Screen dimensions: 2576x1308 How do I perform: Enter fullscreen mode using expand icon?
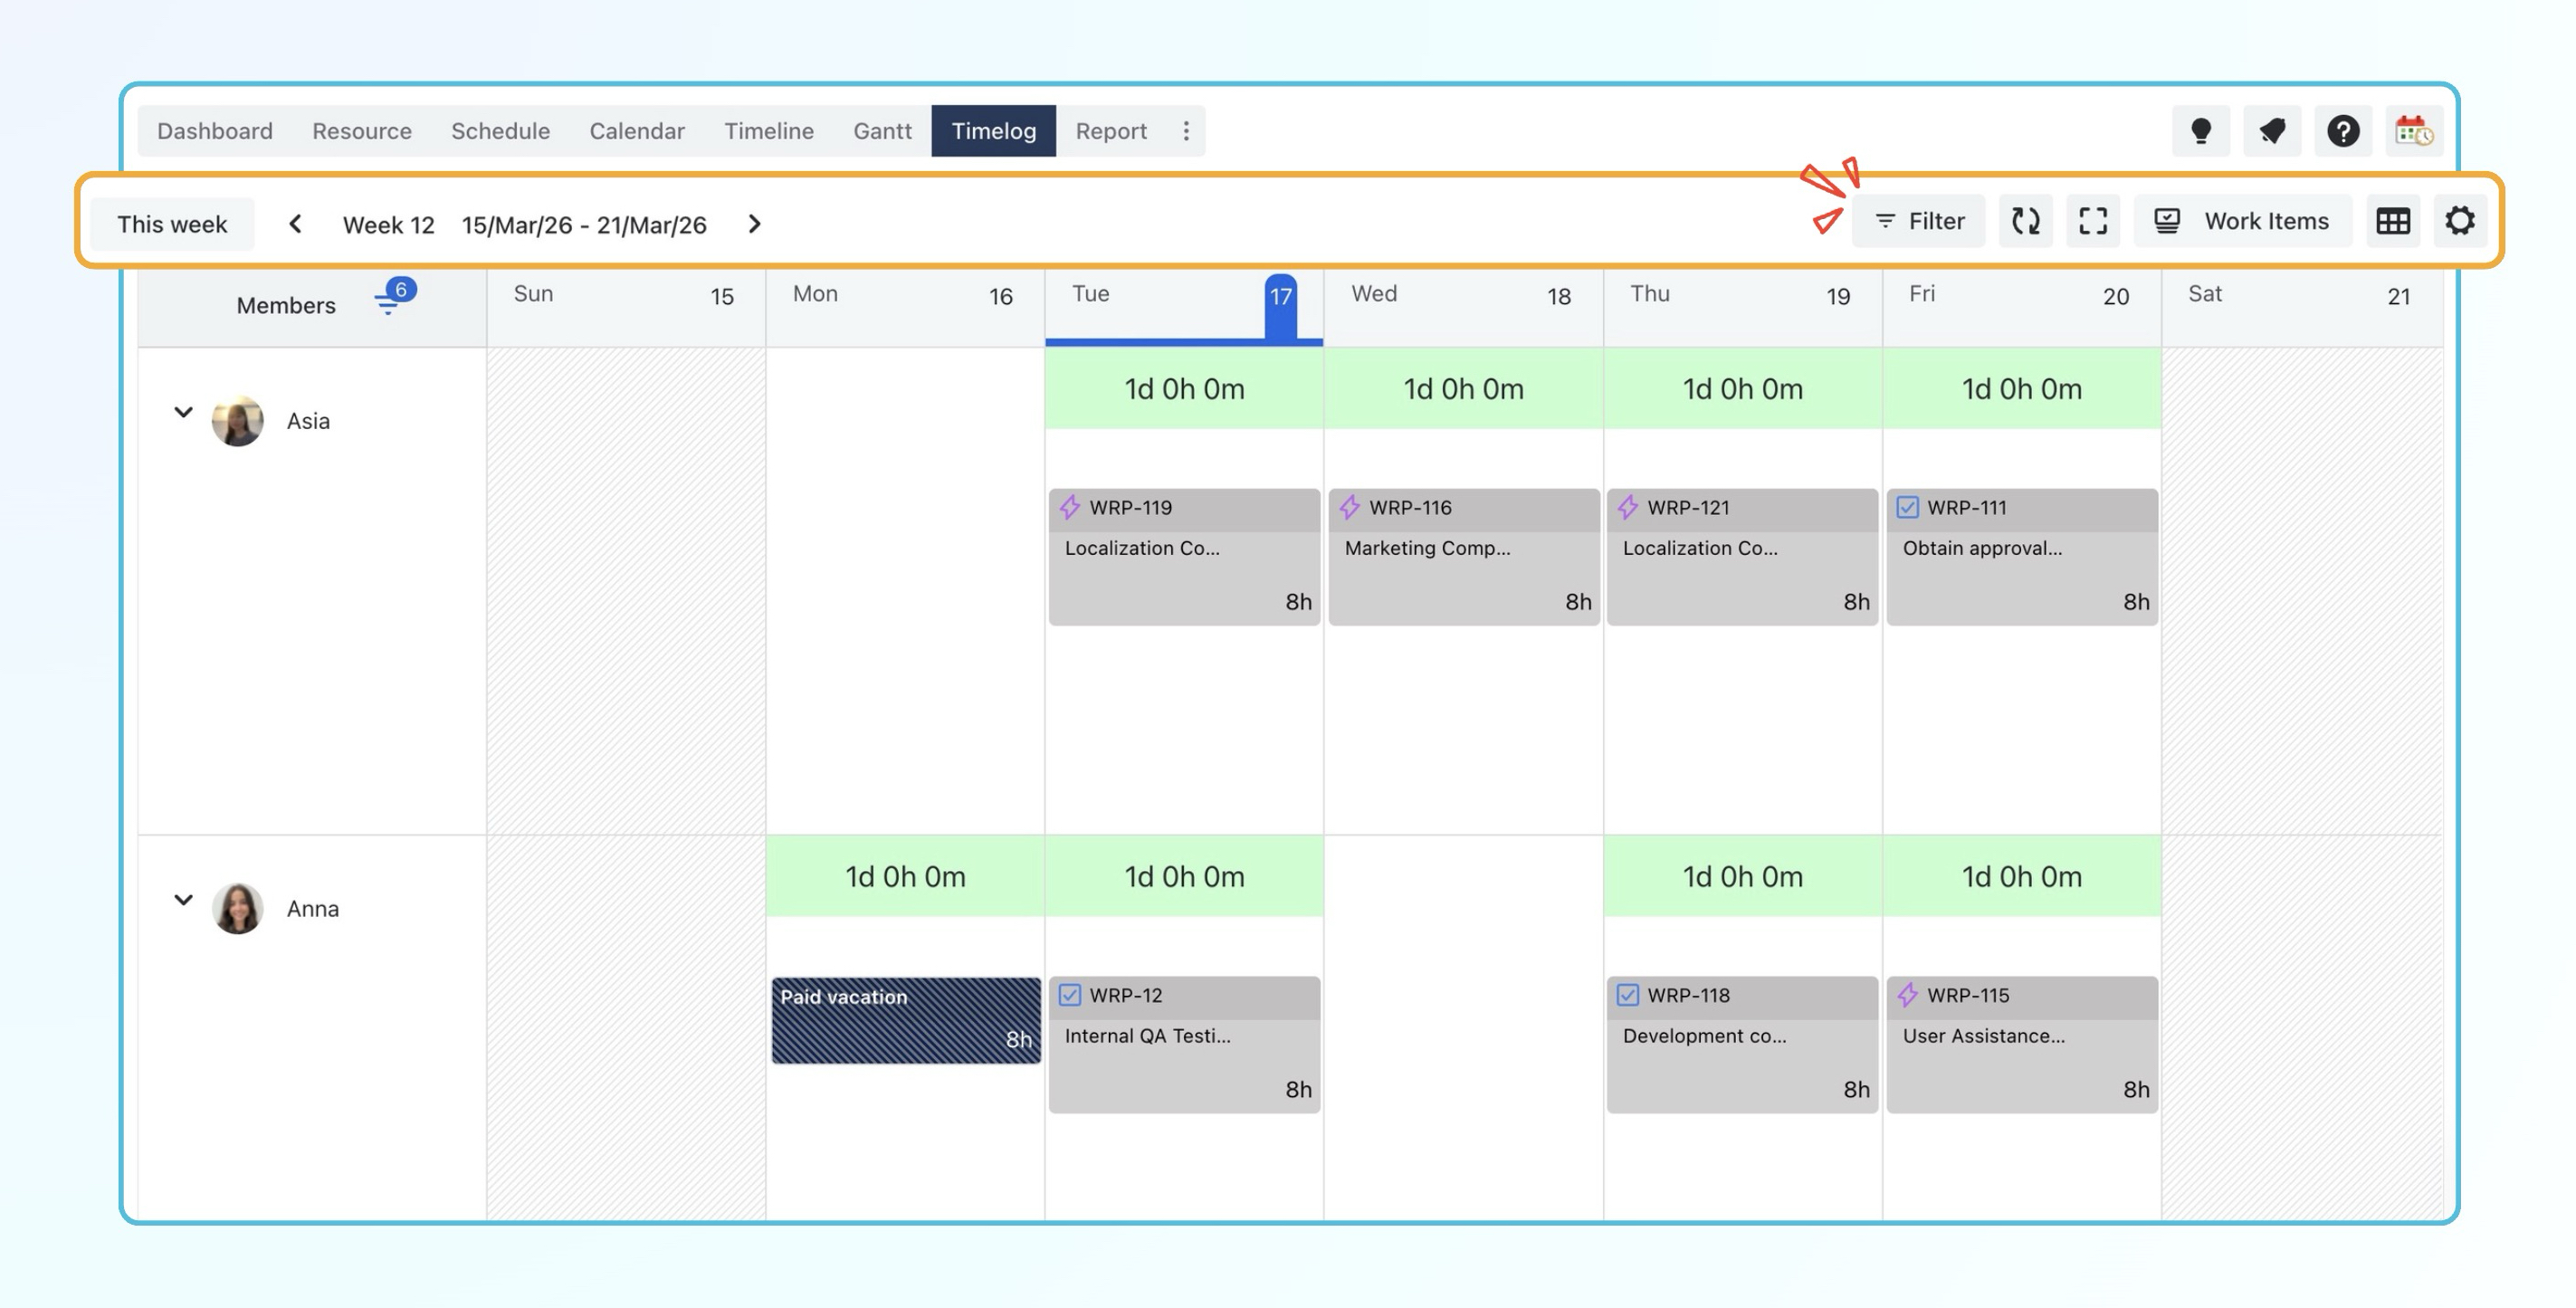coord(2093,221)
